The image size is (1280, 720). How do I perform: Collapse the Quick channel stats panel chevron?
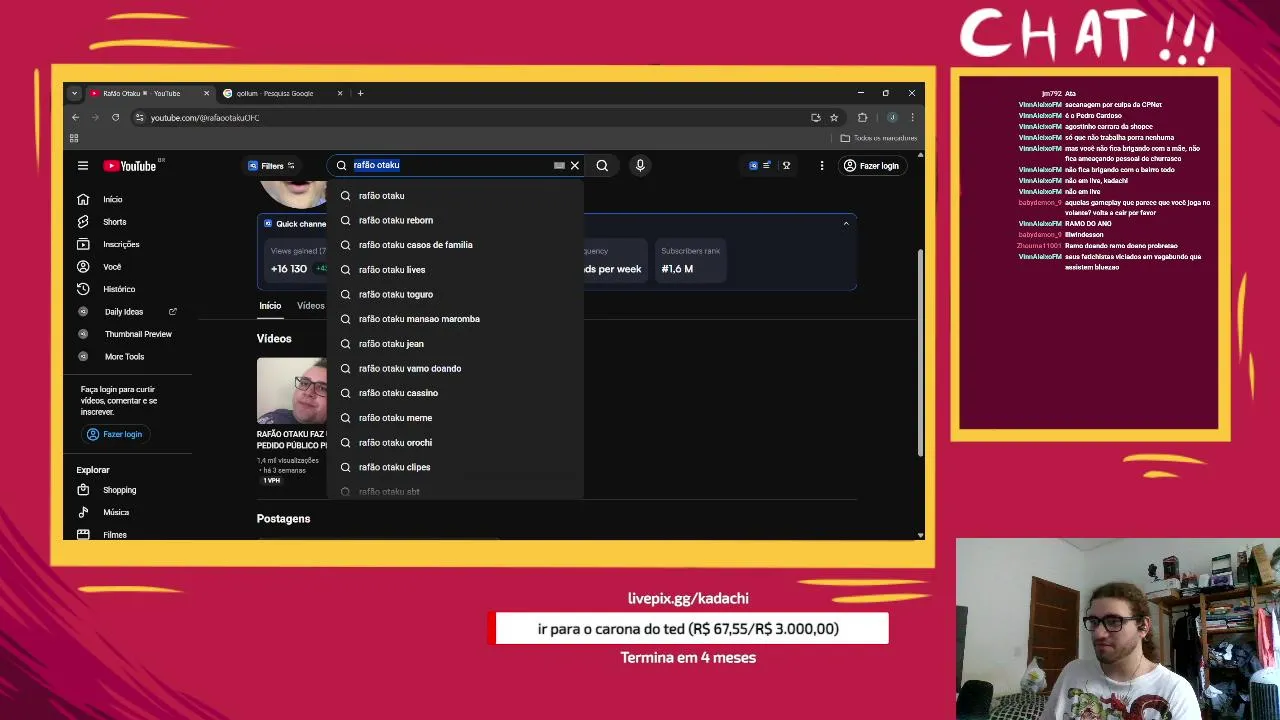point(846,224)
